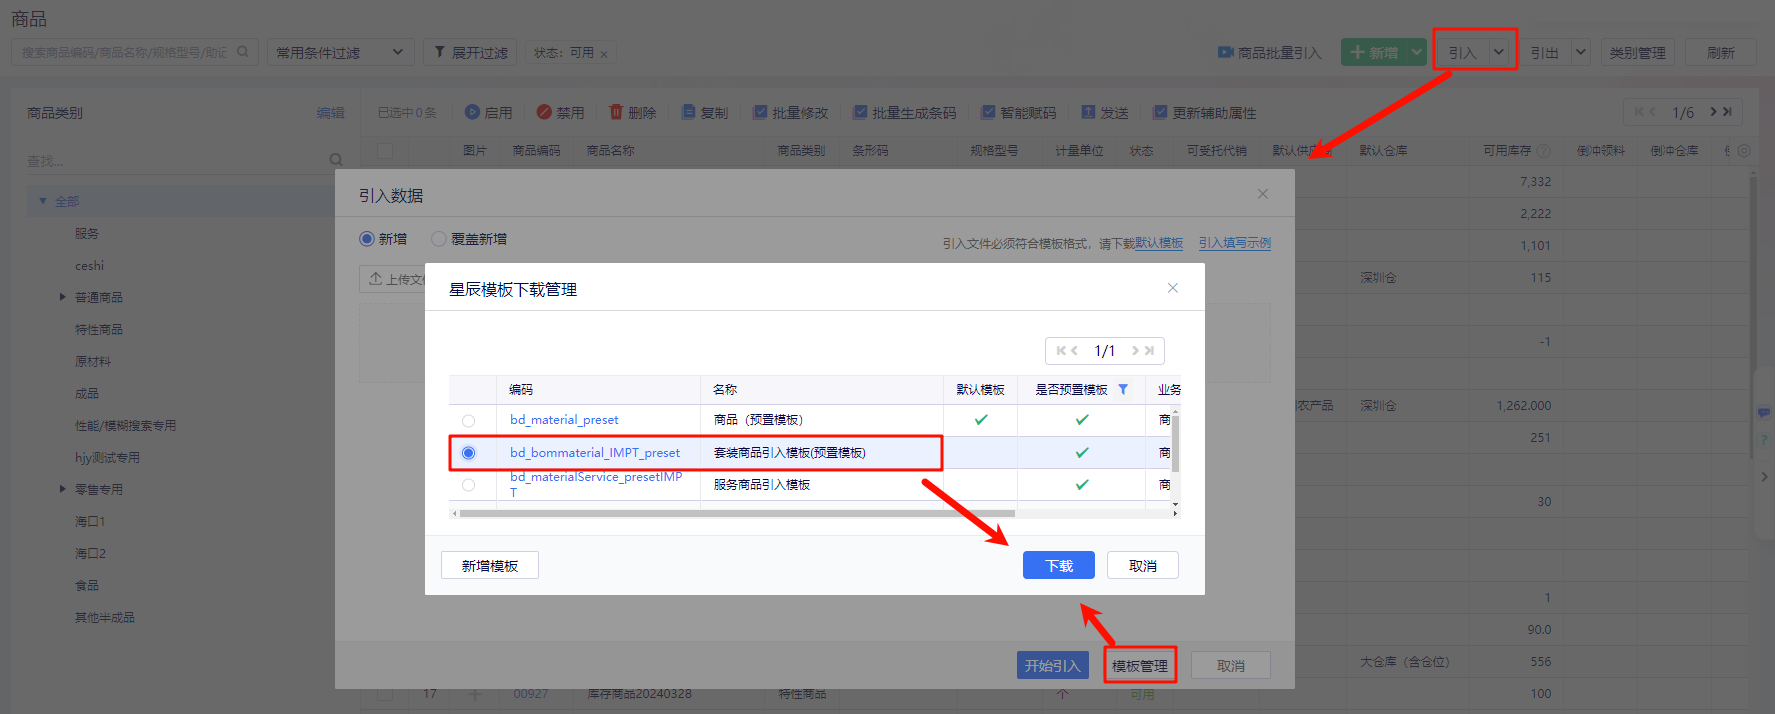
Task: Jump to last page in template pager
Action: 1150,351
